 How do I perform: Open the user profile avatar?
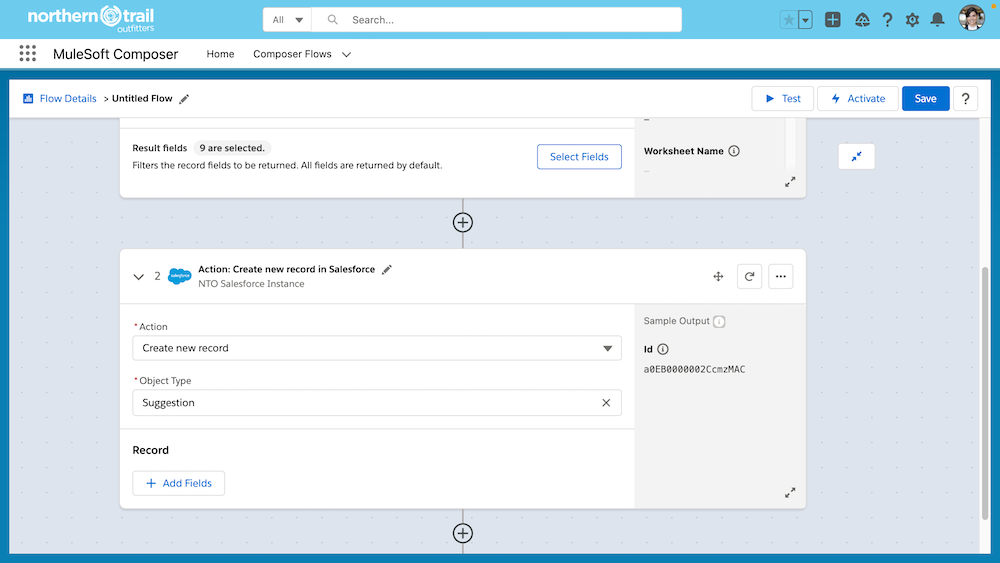click(x=971, y=18)
